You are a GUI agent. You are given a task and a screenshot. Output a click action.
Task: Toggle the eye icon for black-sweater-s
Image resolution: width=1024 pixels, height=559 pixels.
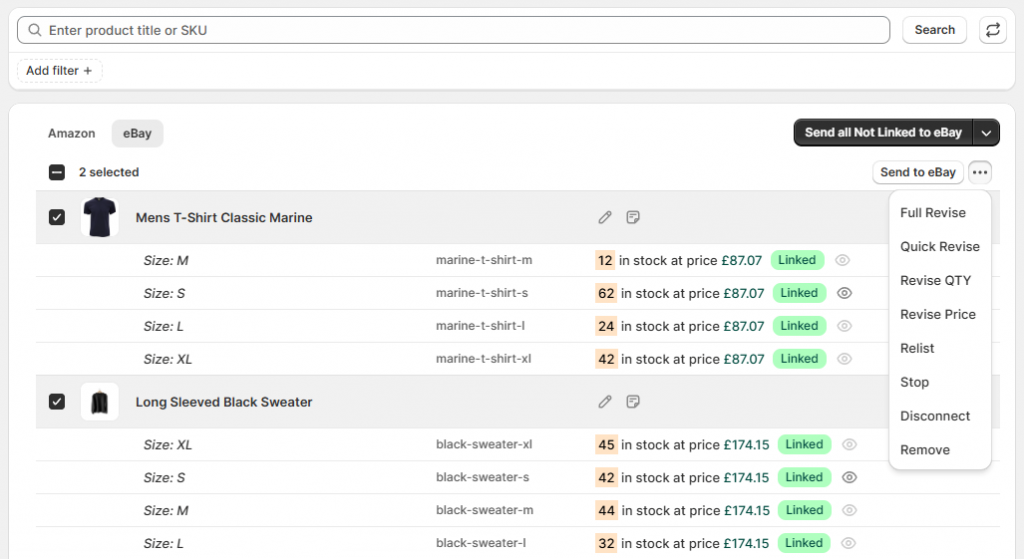(849, 478)
